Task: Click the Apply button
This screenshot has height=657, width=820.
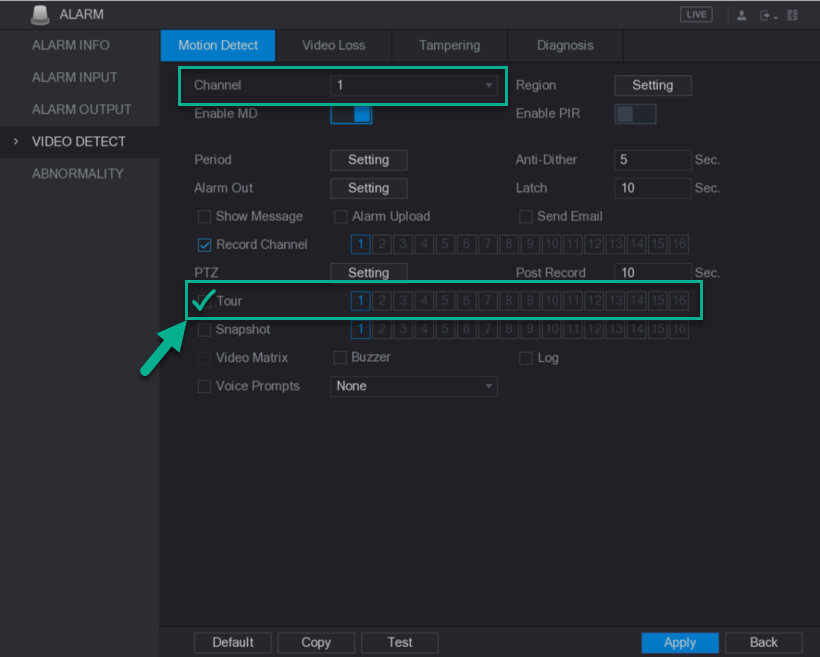Action: (x=680, y=642)
